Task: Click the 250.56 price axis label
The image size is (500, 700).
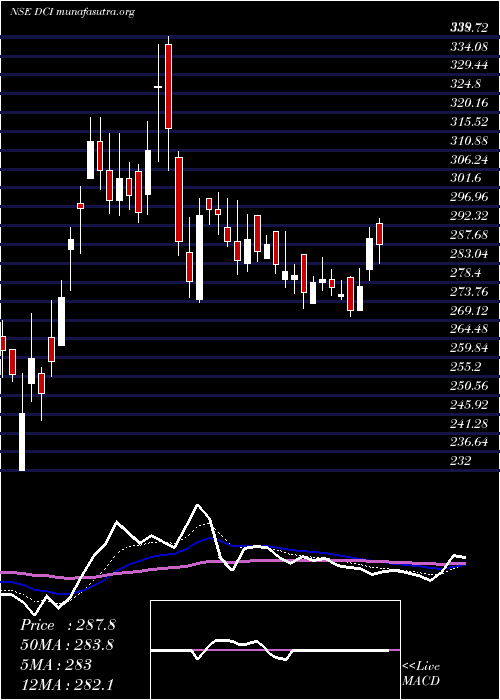Action: (469, 385)
